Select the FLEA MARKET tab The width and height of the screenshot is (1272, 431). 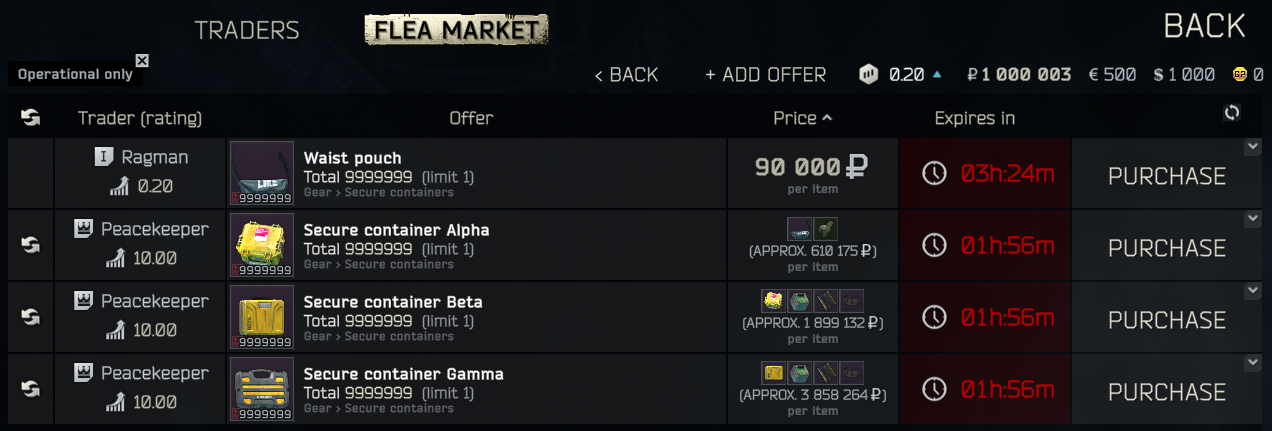point(456,30)
